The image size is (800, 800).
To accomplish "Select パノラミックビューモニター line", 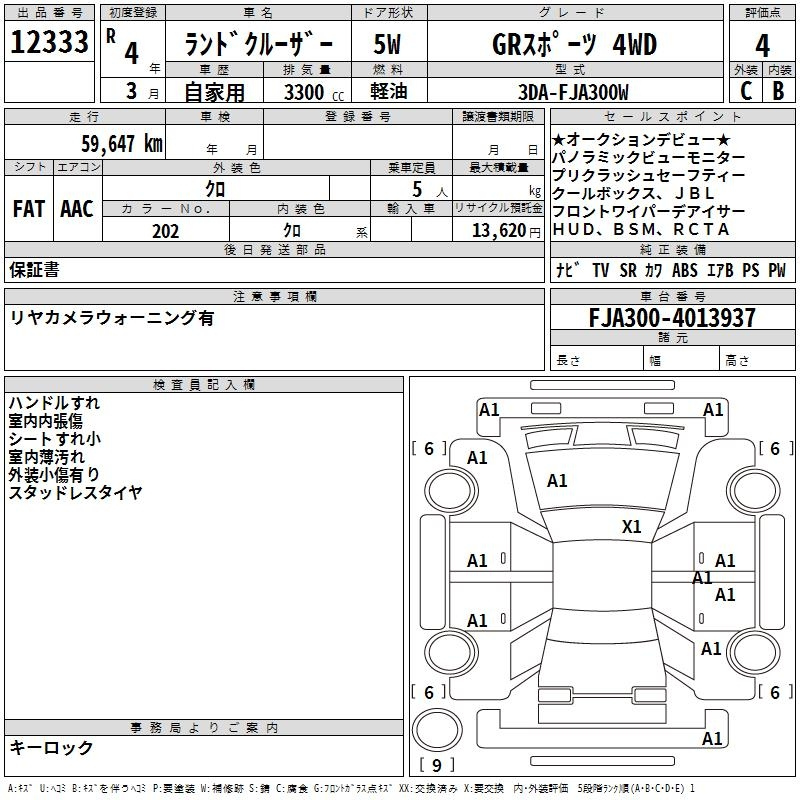I will 648,157.
